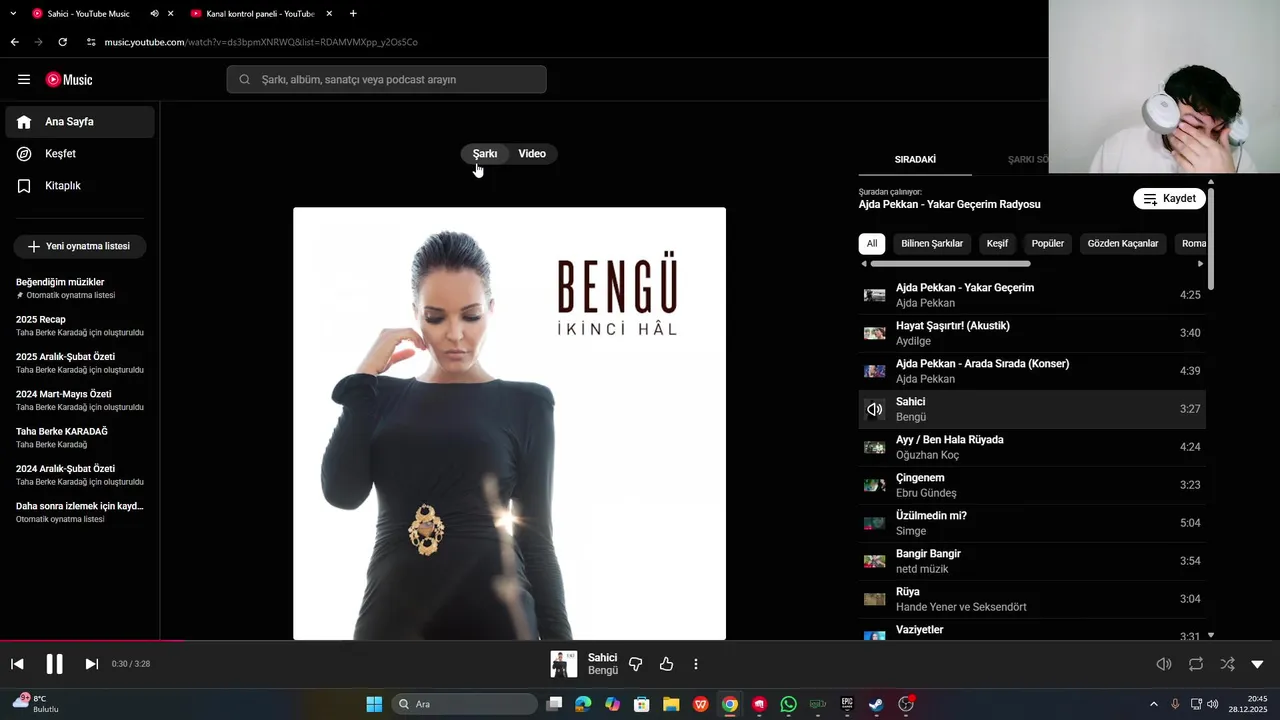Viewport: 1280px width, 720px height.
Task: Open 2024 Aralık-Şubat Özeti playlist
Action: tap(80, 475)
